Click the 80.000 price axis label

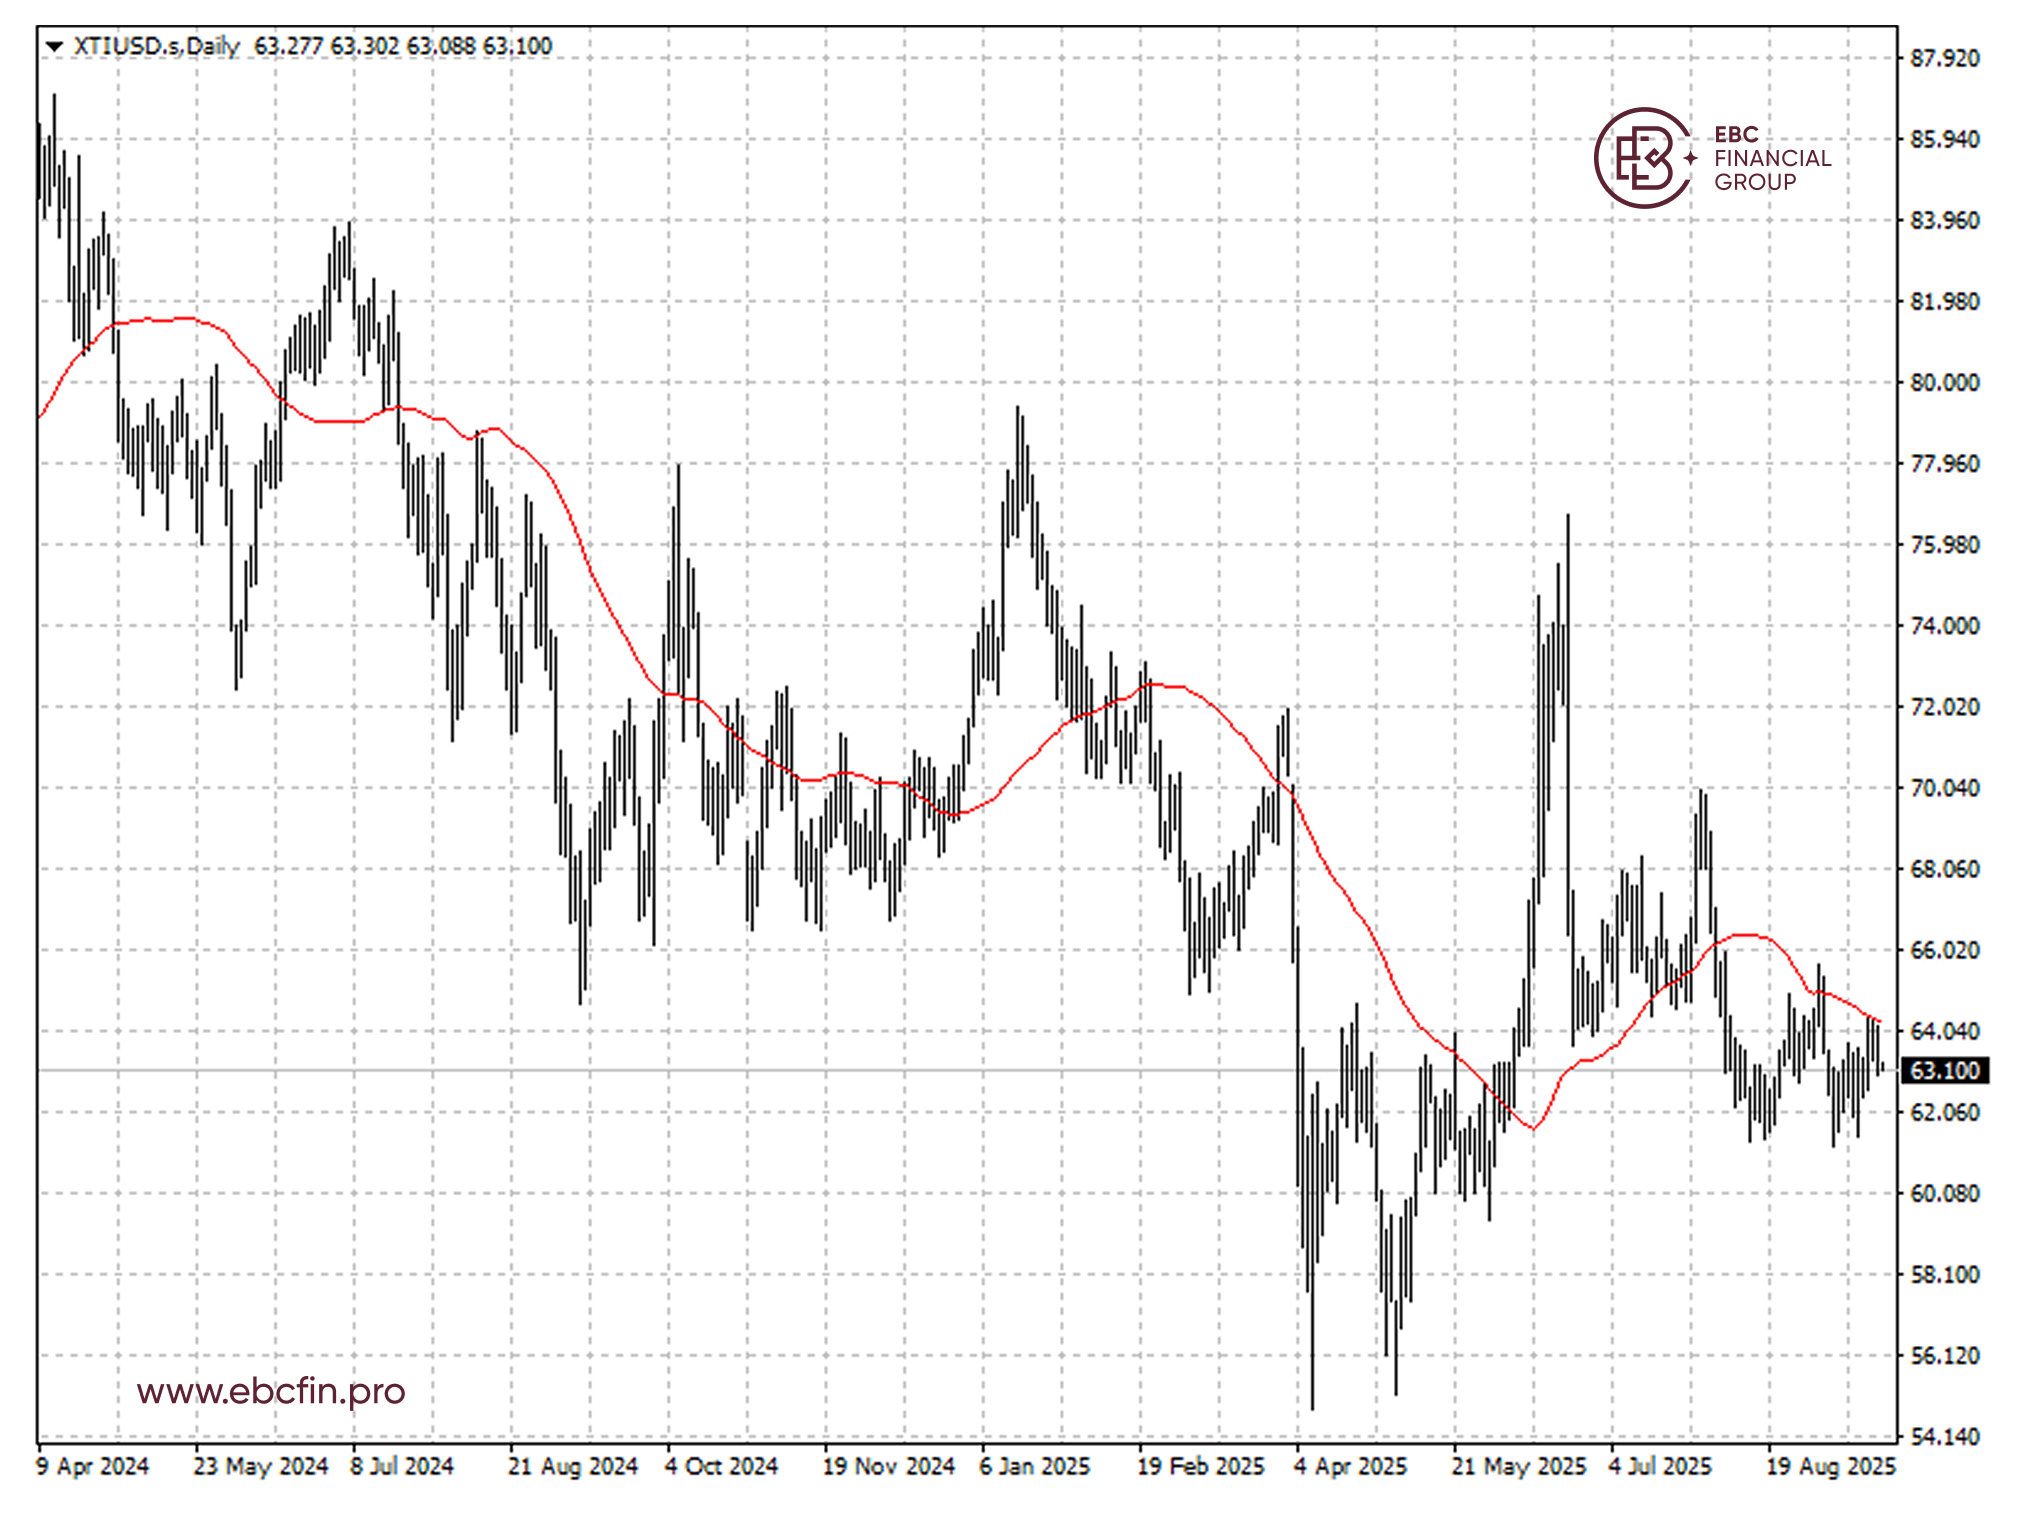point(1944,382)
